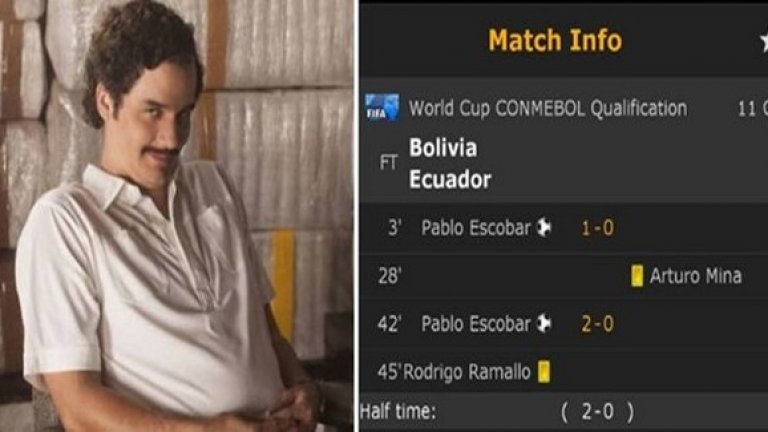Click the soccer ball icon on the 42' goal
Image resolution: width=768 pixels, height=432 pixels.
coord(544,323)
